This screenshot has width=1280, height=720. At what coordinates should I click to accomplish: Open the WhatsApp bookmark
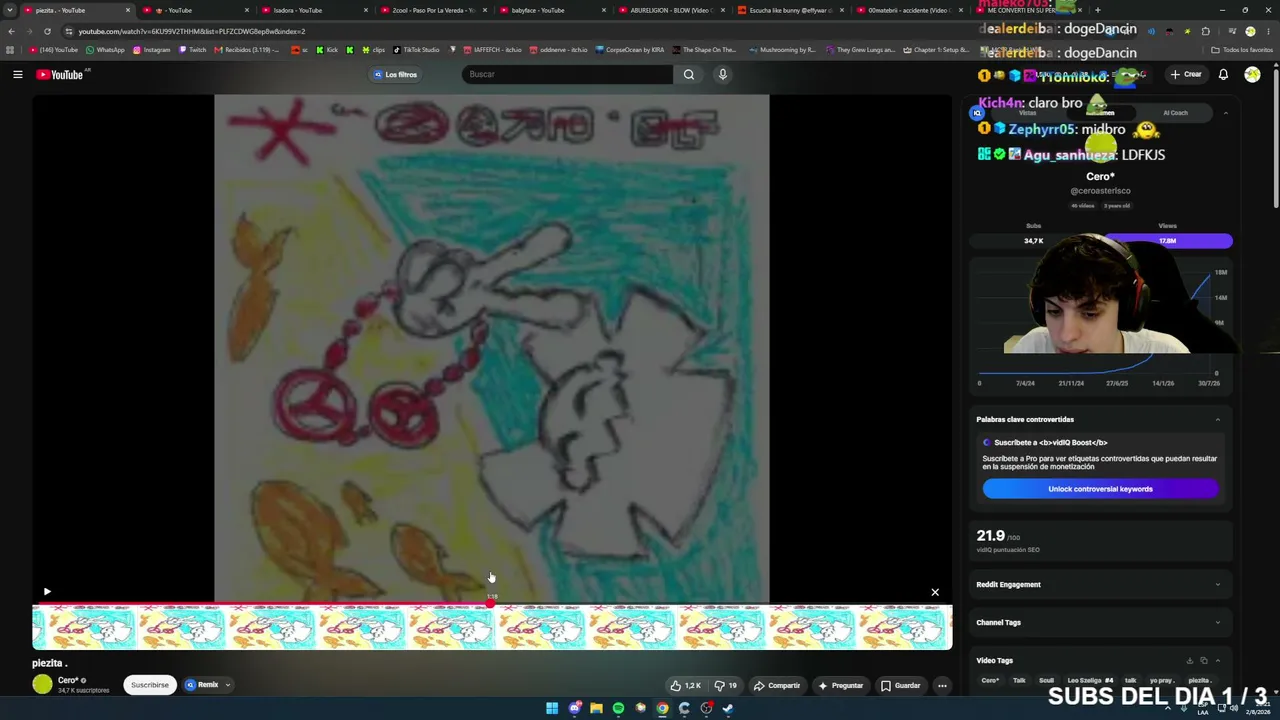point(105,50)
